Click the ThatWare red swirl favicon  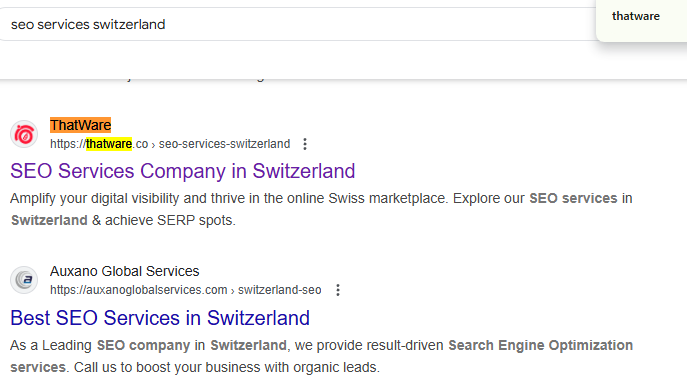[x=24, y=134]
